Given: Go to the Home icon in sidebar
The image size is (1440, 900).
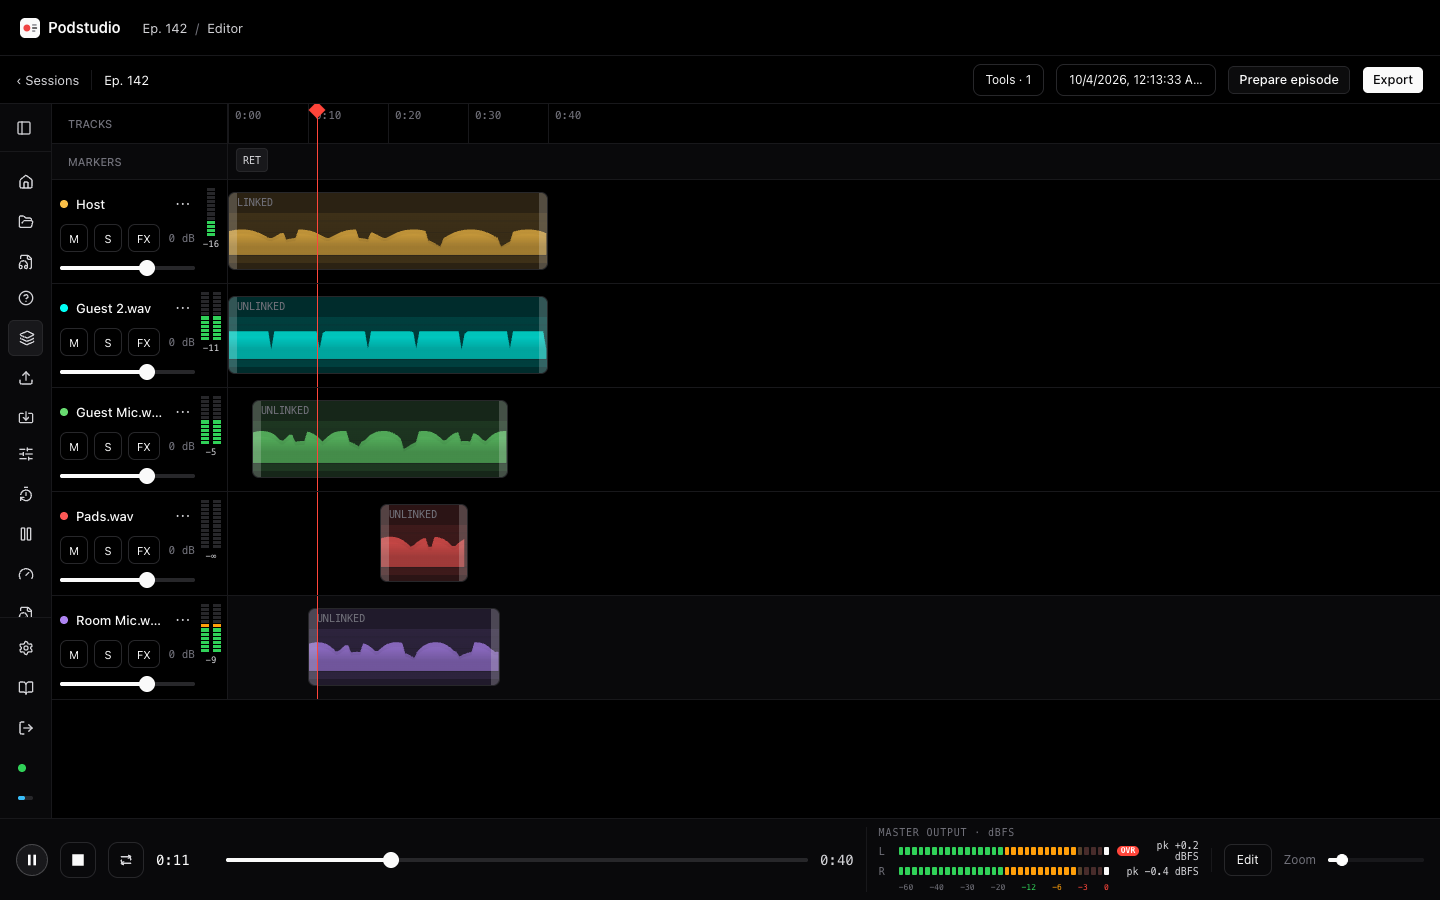Looking at the screenshot, I should point(26,182).
